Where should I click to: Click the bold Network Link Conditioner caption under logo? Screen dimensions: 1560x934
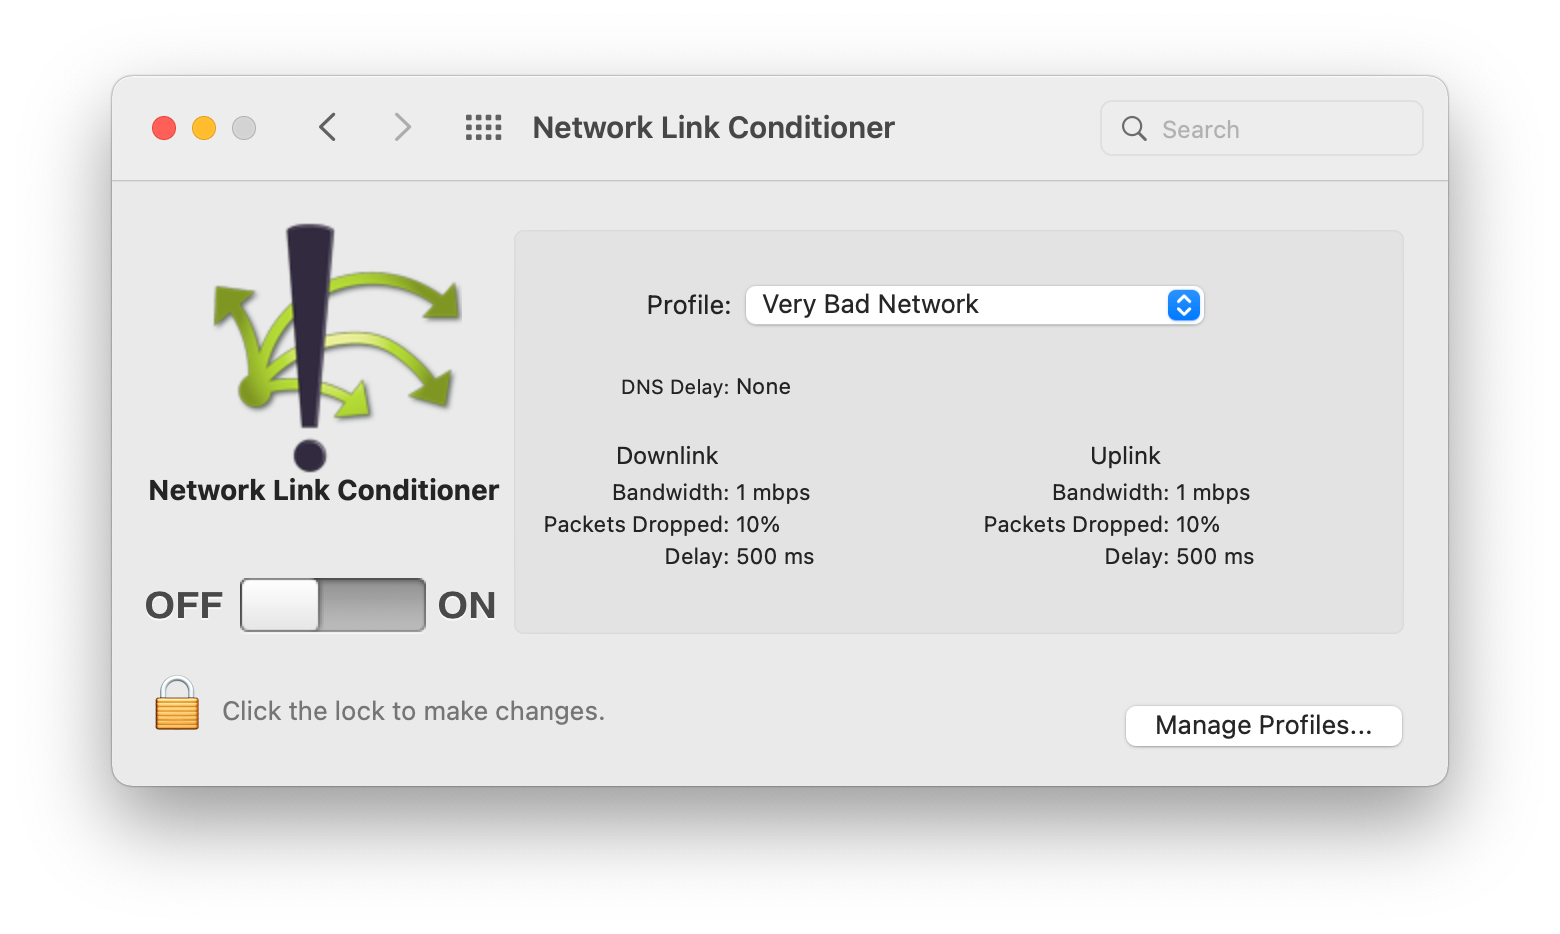tap(324, 490)
